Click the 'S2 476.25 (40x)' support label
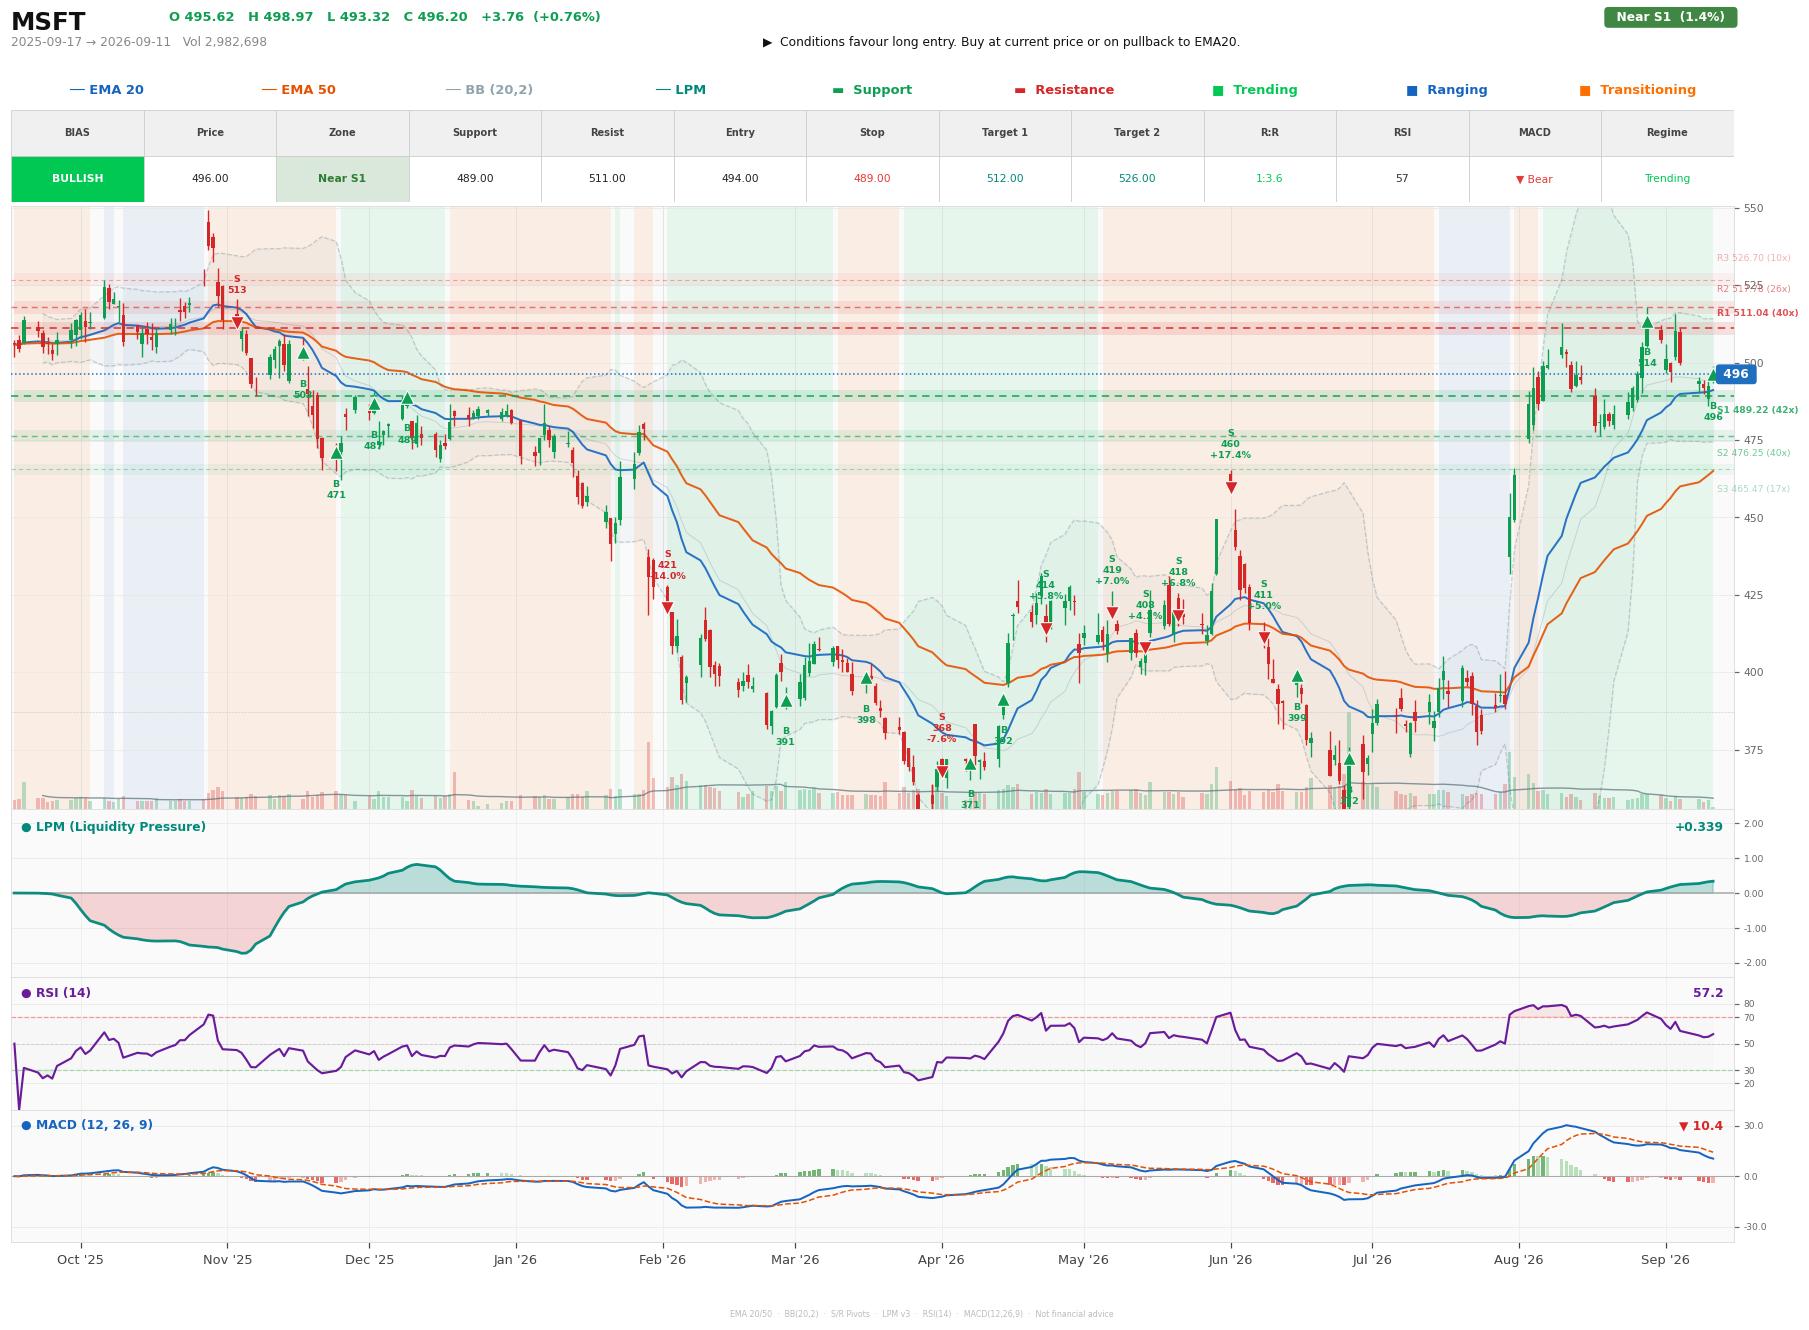This screenshot has width=1809, height=1330. [1753, 453]
